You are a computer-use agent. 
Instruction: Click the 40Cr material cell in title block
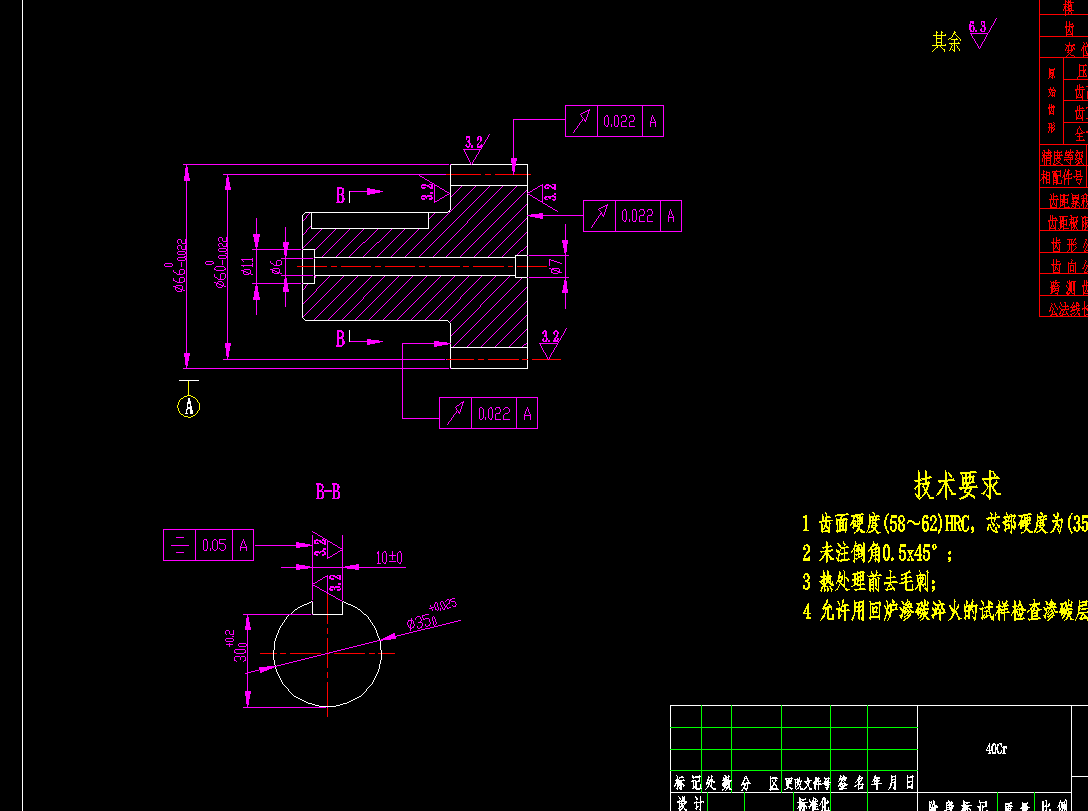click(996, 749)
